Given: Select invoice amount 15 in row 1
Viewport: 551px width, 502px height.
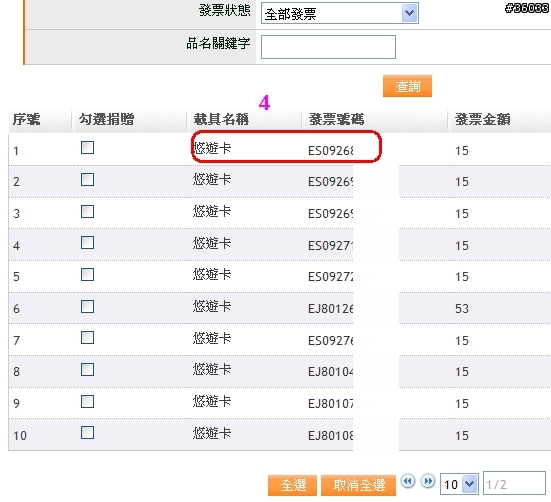Looking at the screenshot, I should tap(462, 151).
